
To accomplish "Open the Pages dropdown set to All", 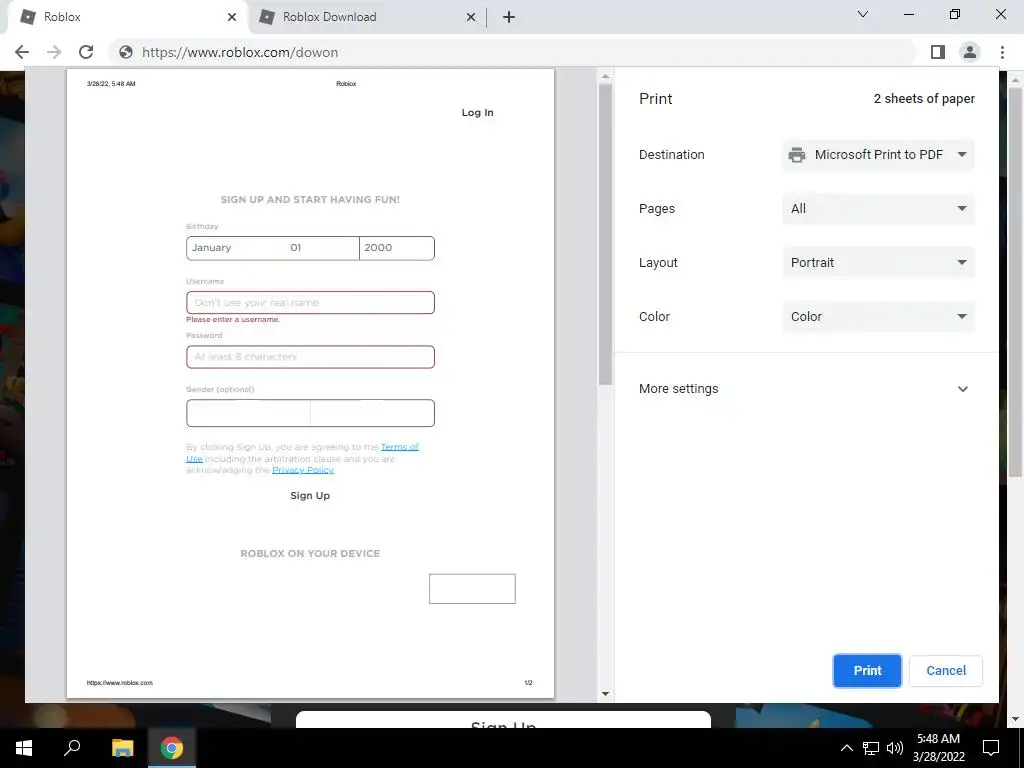I will coord(878,209).
